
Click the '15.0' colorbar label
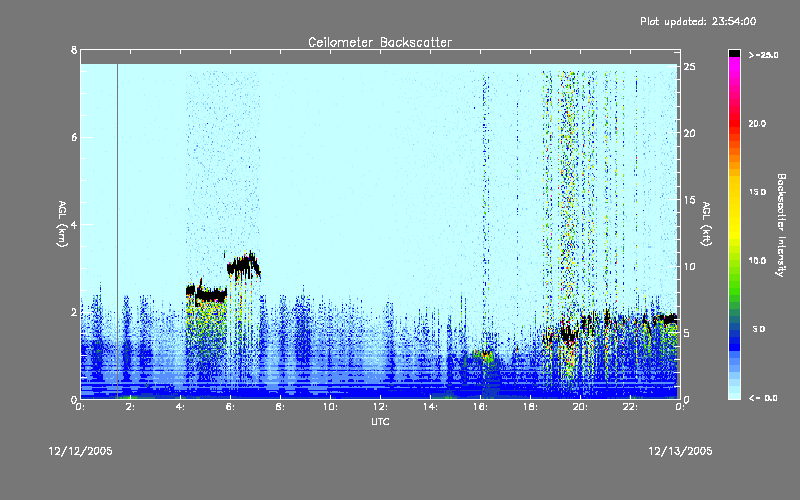(757, 192)
